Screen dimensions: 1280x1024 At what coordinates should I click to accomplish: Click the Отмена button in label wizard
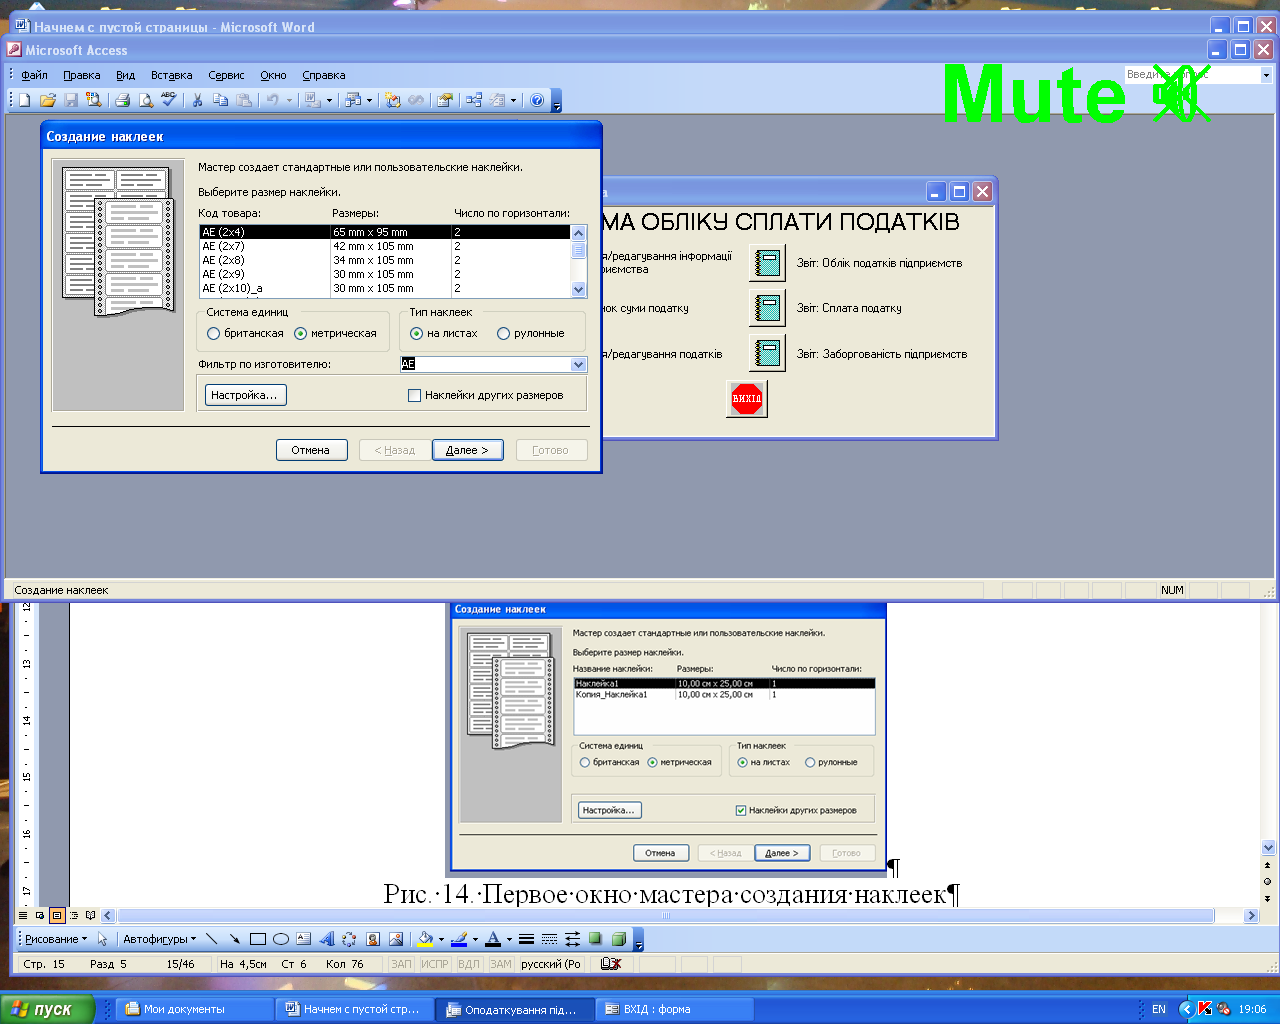[311, 450]
